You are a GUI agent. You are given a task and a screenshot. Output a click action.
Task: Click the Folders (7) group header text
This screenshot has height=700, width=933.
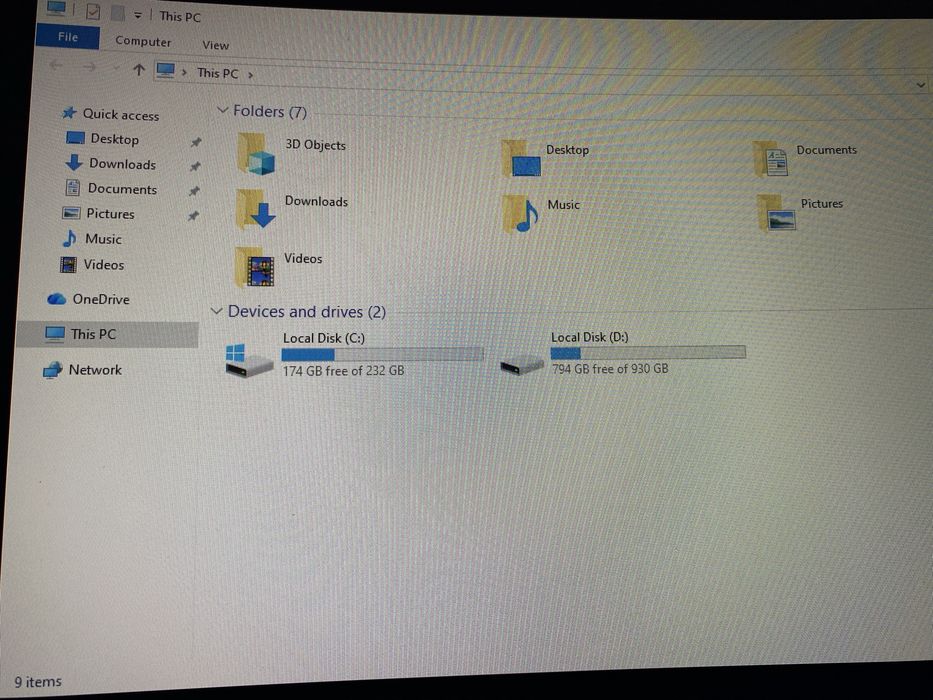pyautogui.click(x=270, y=111)
